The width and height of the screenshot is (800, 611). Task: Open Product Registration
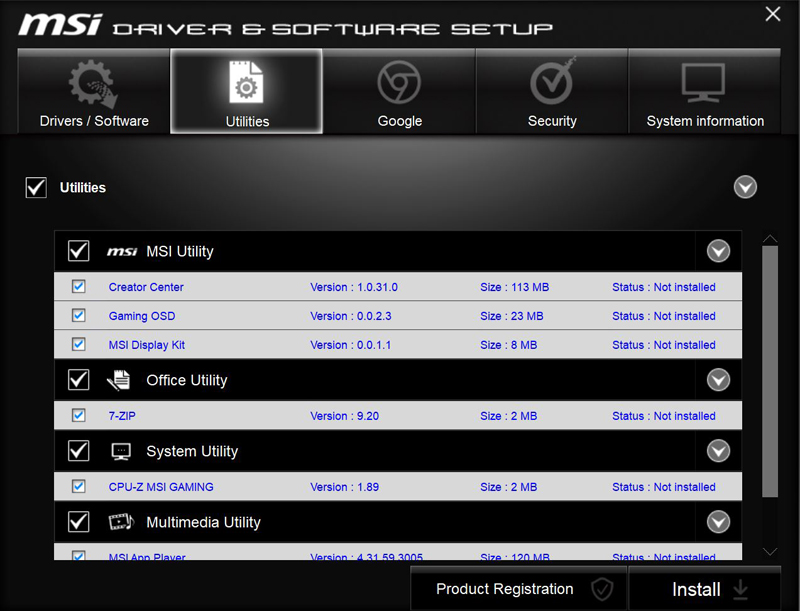[519, 589]
